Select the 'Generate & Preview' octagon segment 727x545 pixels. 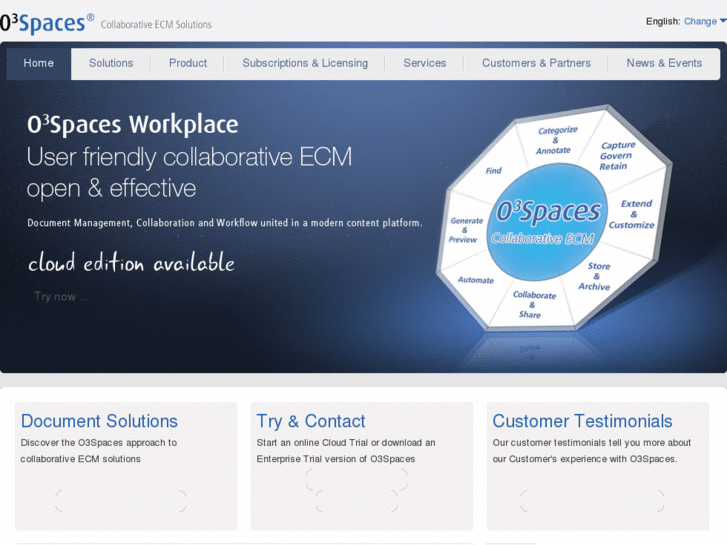[465, 230]
